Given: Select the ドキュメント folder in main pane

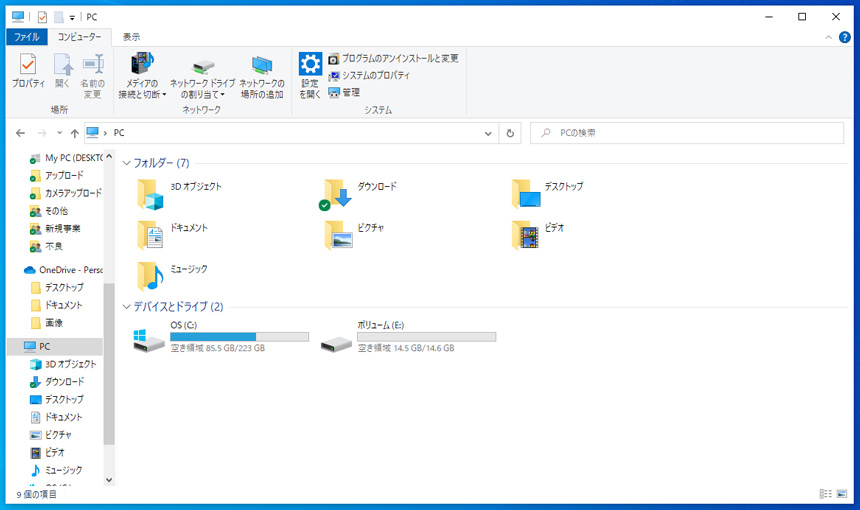Looking at the screenshot, I should [x=172, y=235].
